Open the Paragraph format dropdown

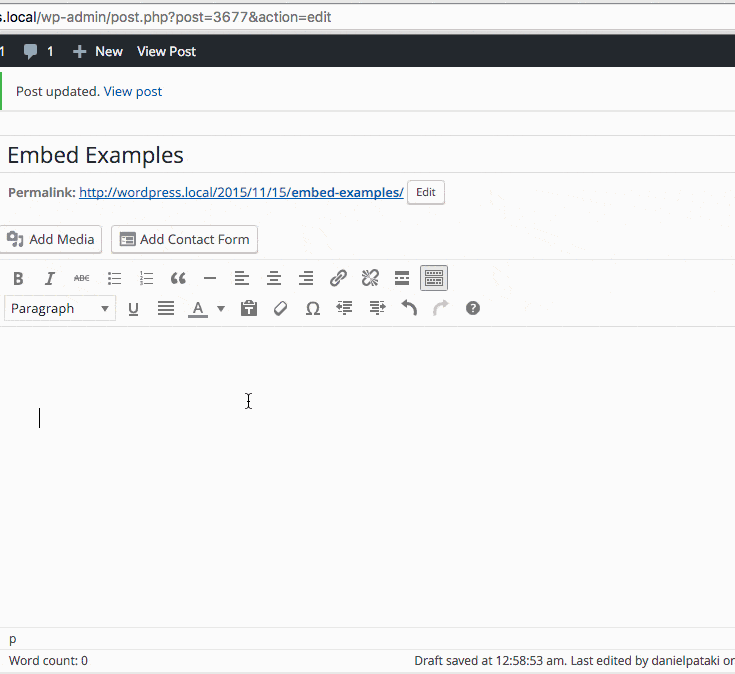(60, 308)
